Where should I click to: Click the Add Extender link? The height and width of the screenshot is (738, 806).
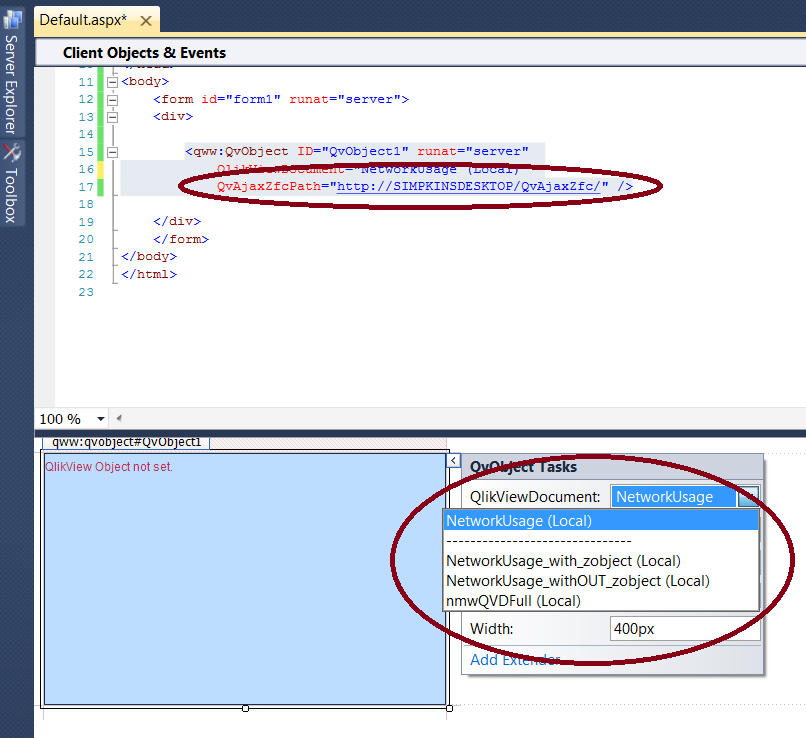[x=515, y=660]
